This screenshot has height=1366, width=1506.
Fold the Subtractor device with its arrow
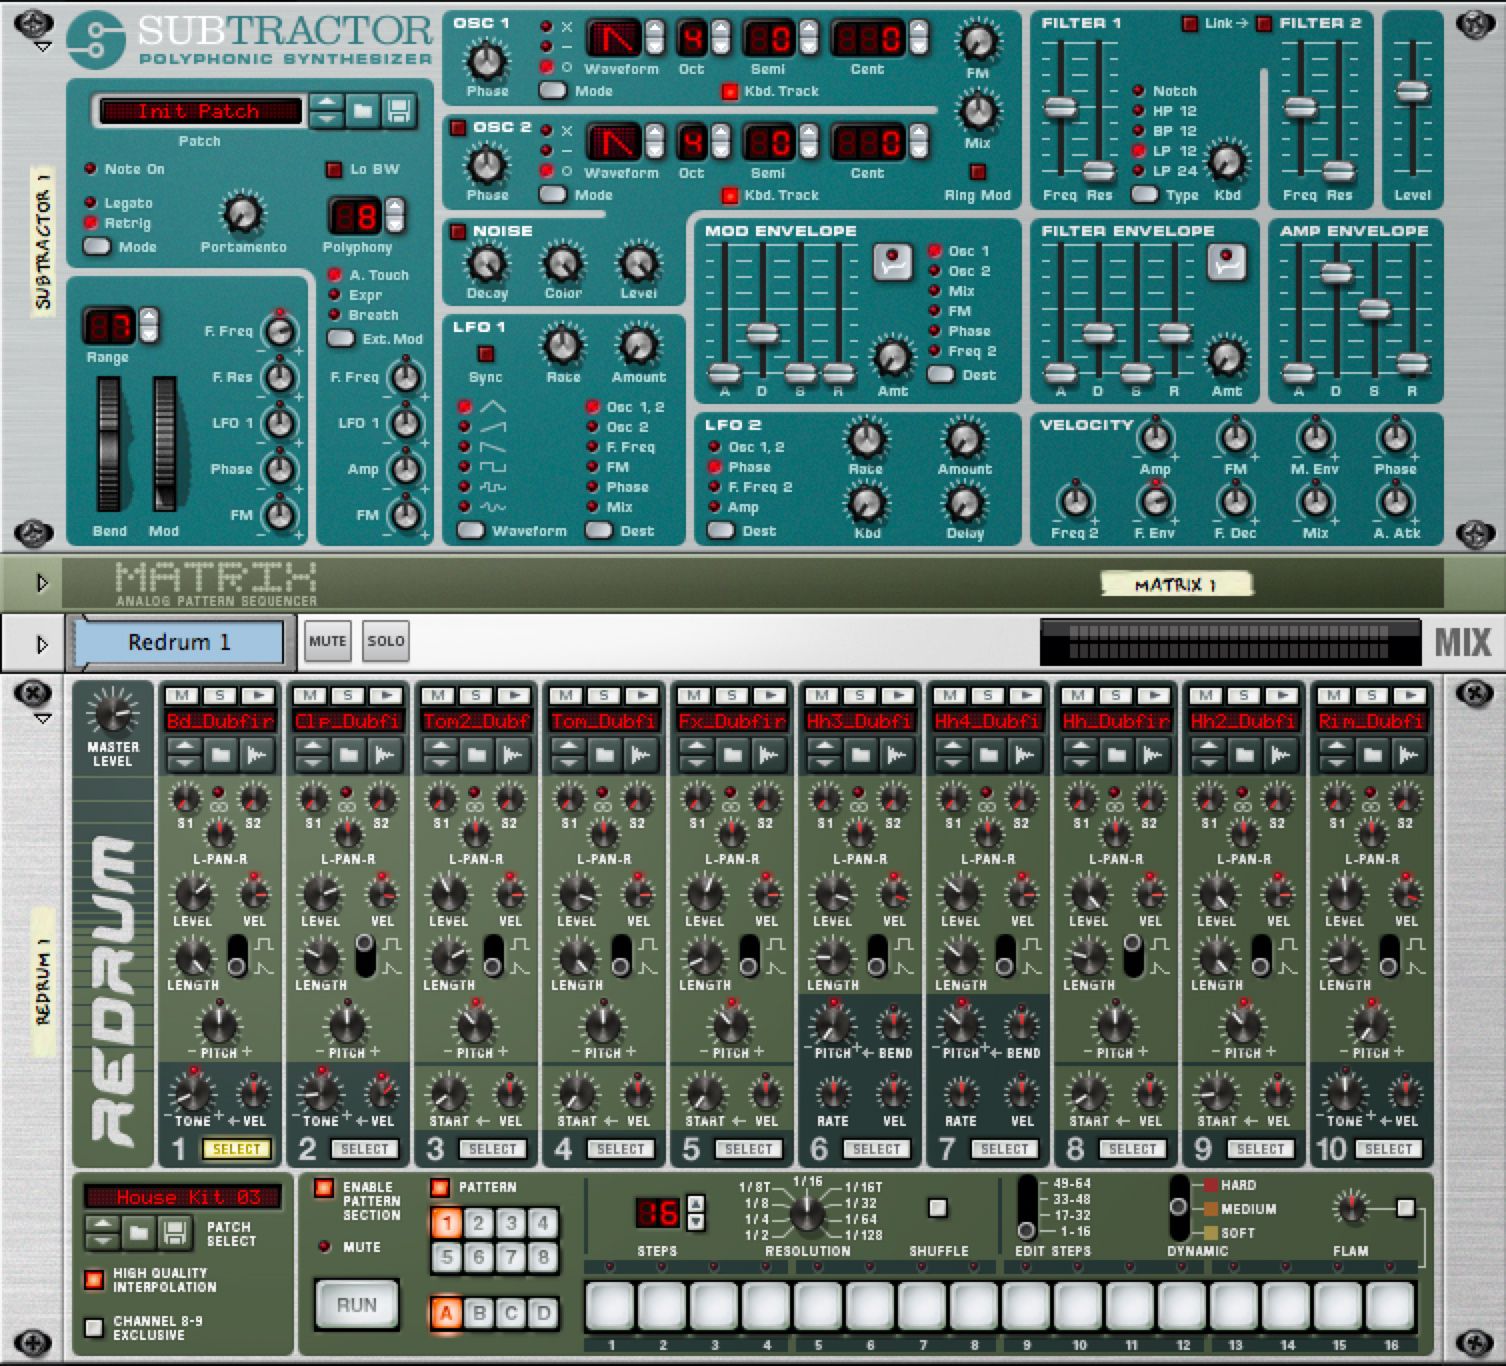point(41,46)
